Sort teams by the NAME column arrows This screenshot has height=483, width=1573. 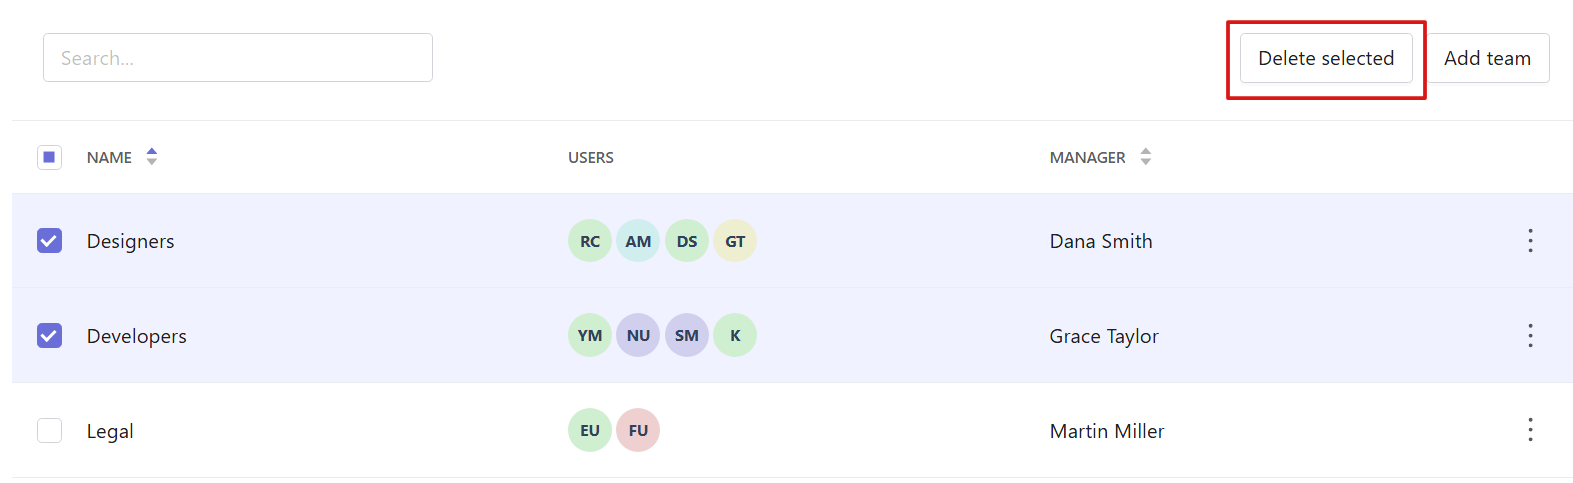pyautogui.click(x=152, y=156)
